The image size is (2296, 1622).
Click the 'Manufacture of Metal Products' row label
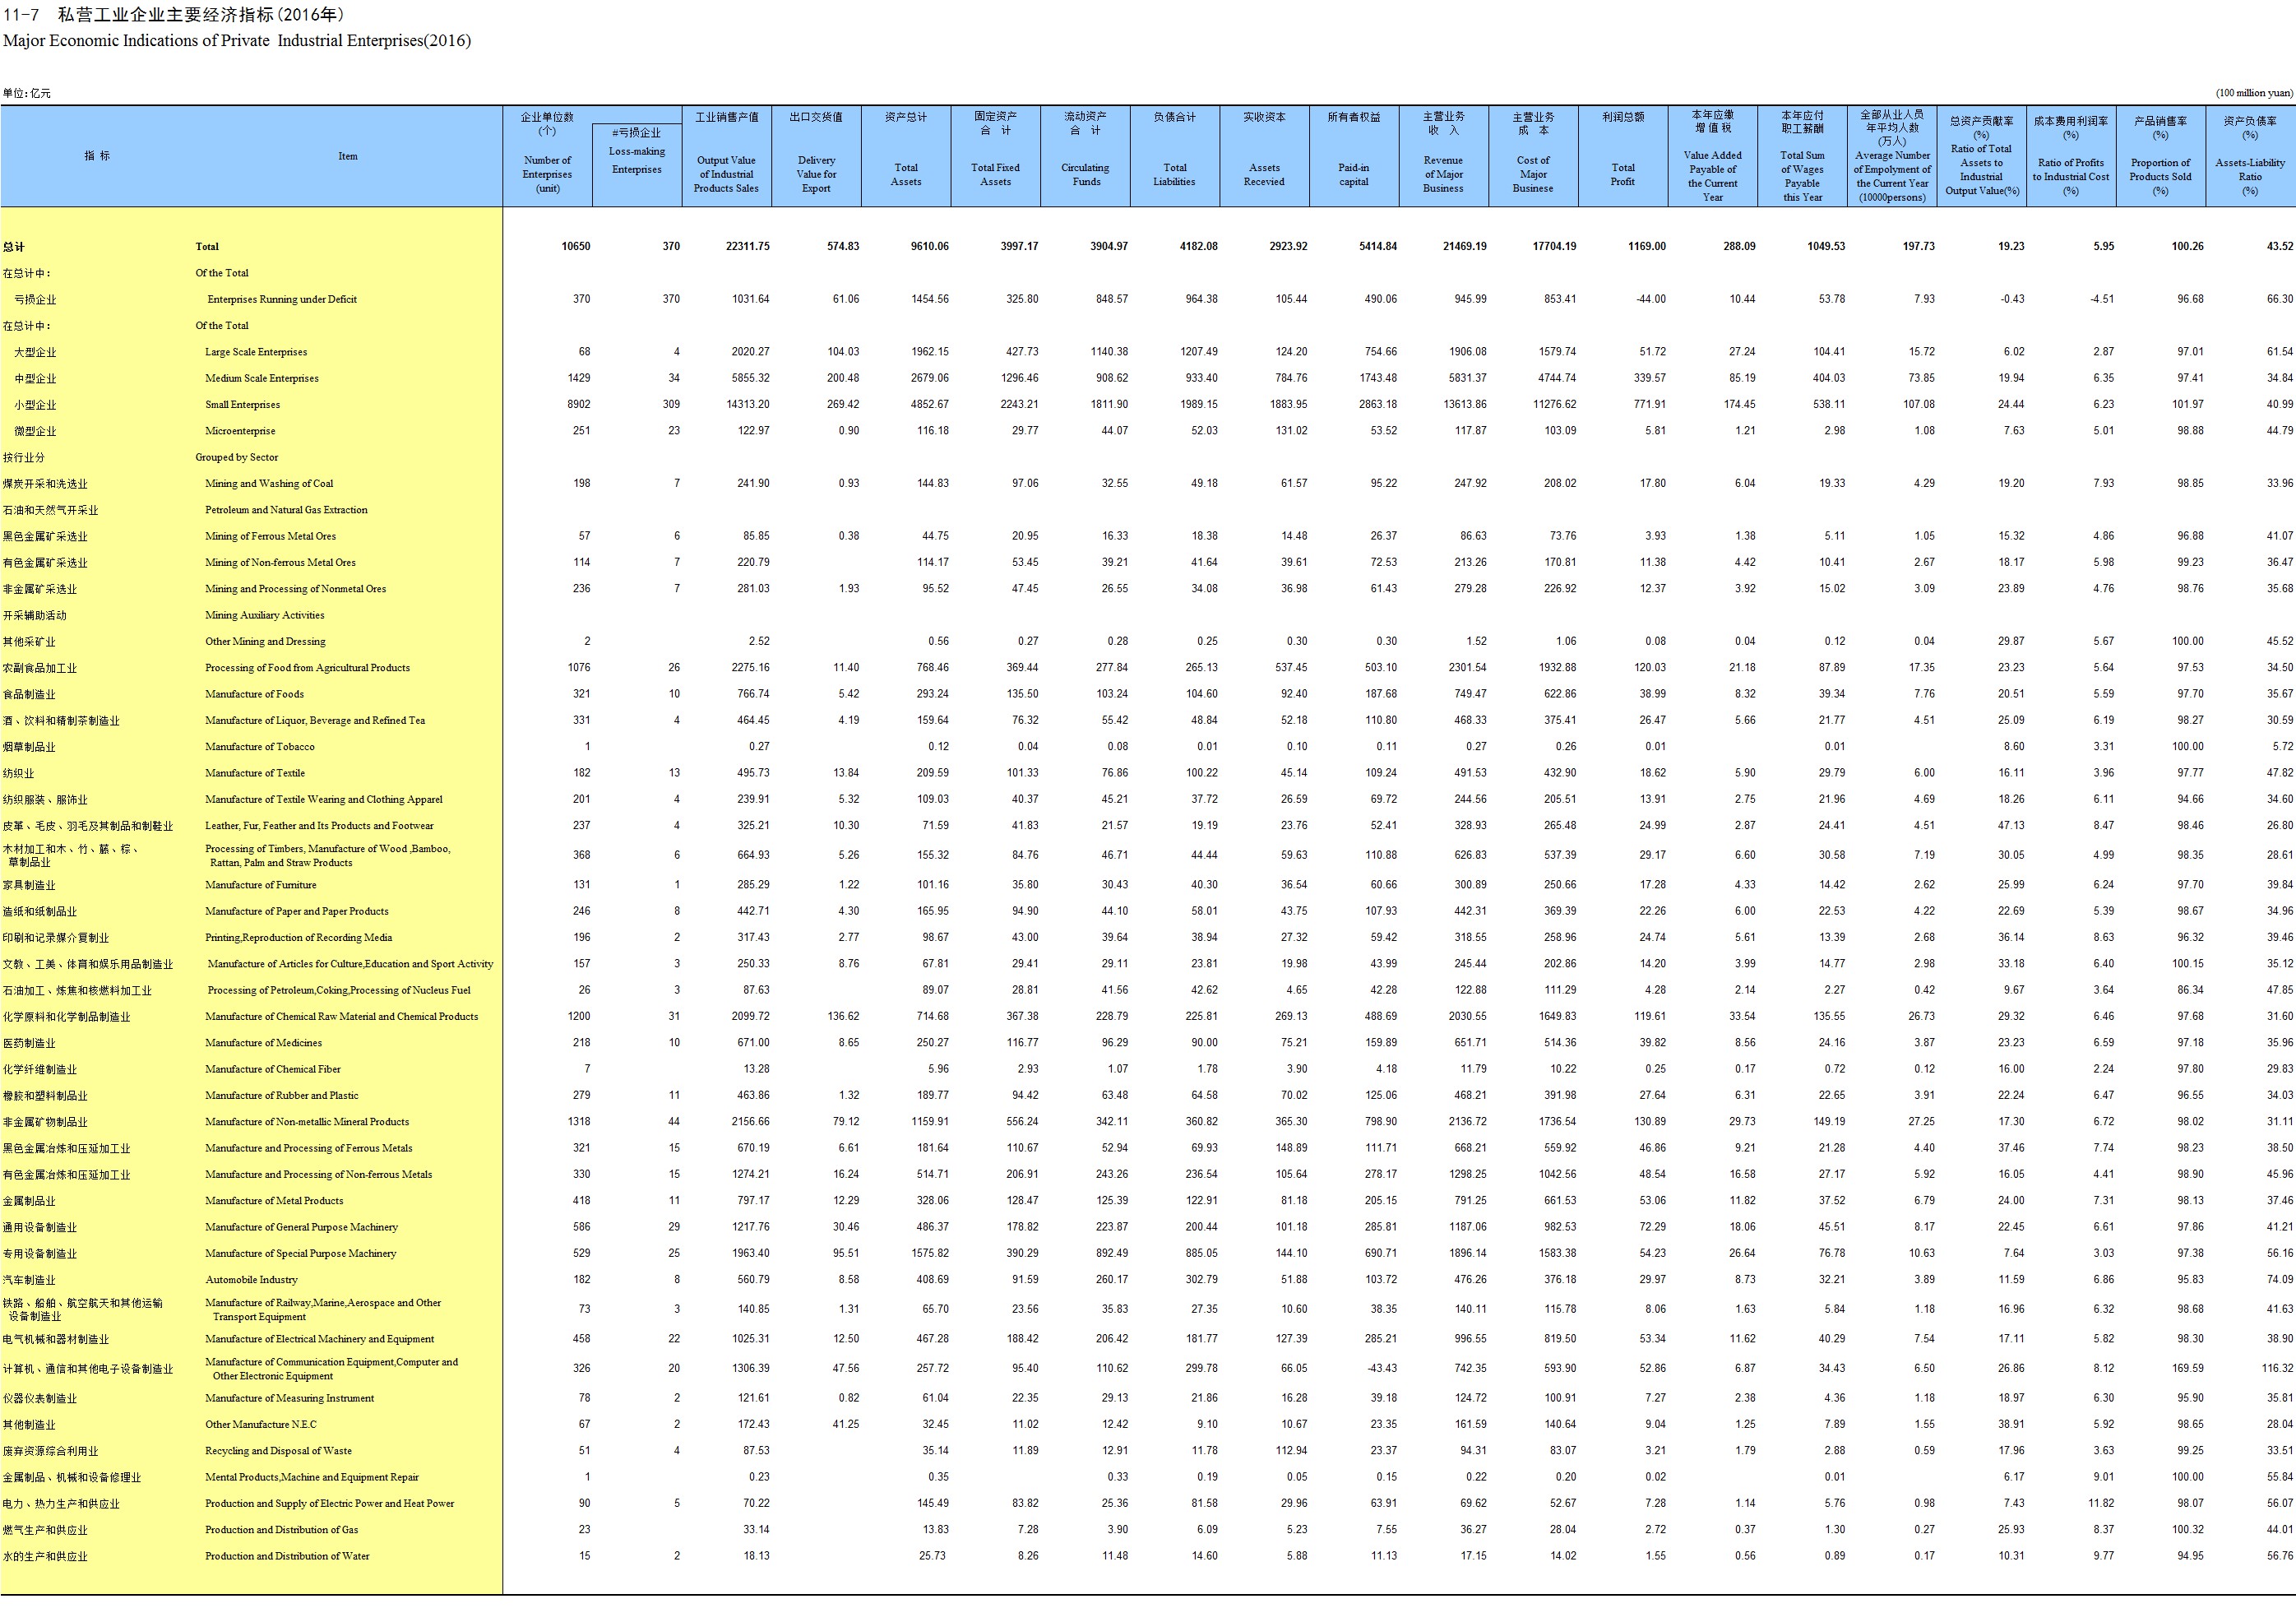(x=274, y=1201)
